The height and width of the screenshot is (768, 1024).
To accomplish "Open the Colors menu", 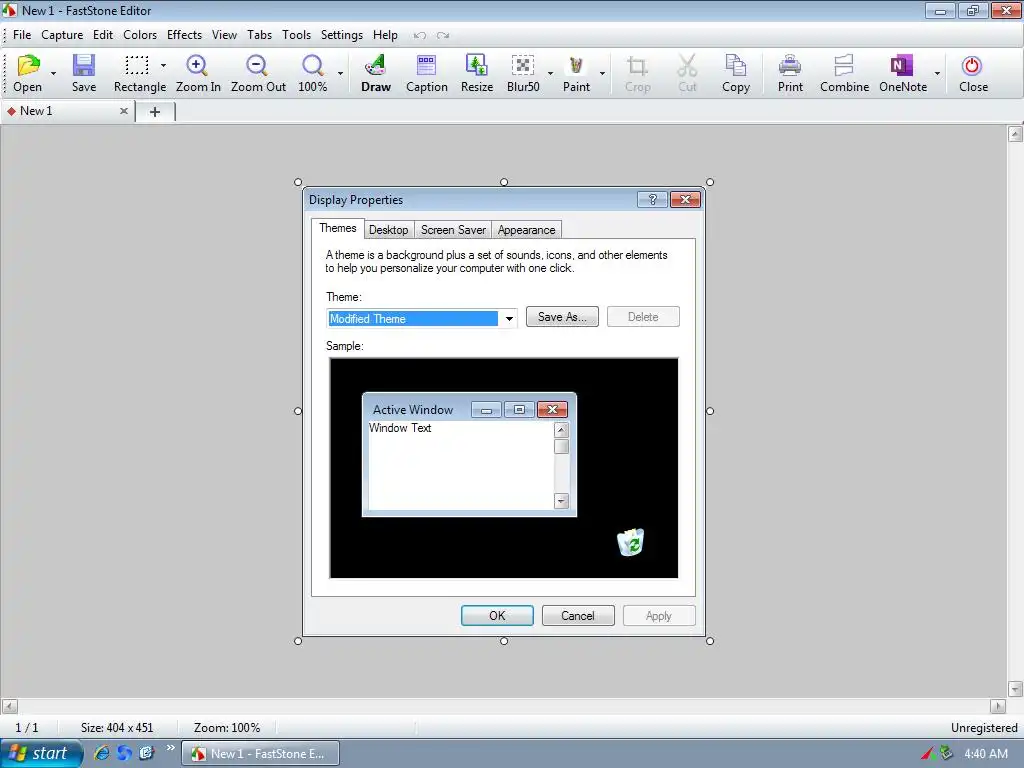I will (140, 35).
